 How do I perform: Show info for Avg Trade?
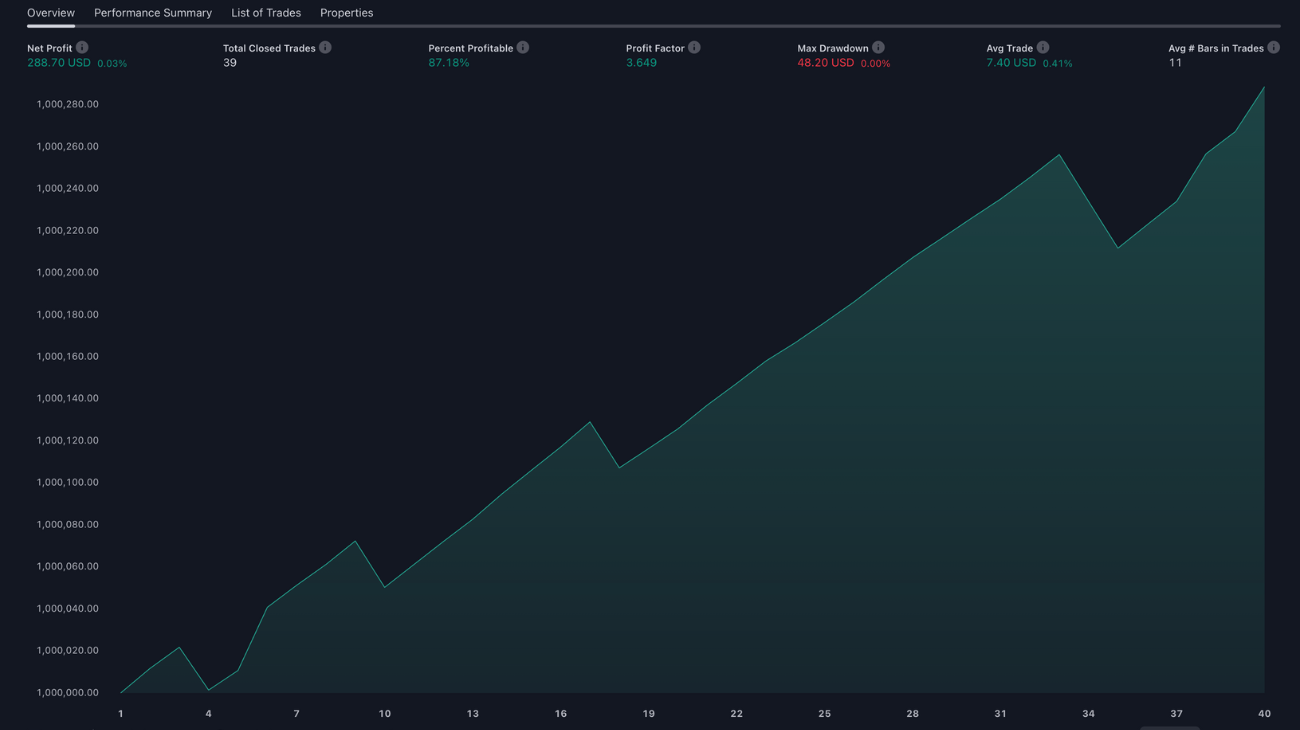tap(1043, 47)
